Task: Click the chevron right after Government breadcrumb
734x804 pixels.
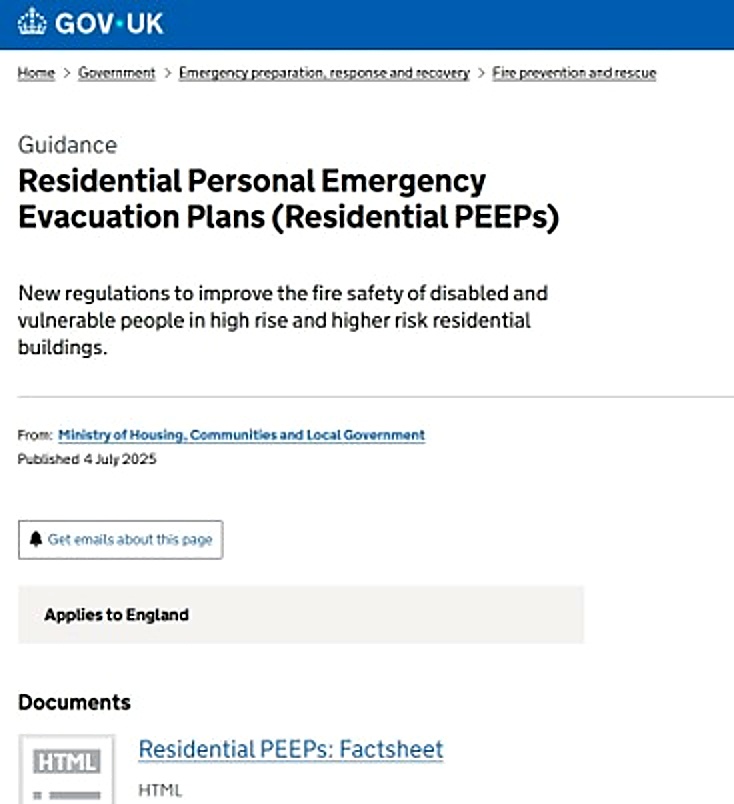Action: [167, 73]
